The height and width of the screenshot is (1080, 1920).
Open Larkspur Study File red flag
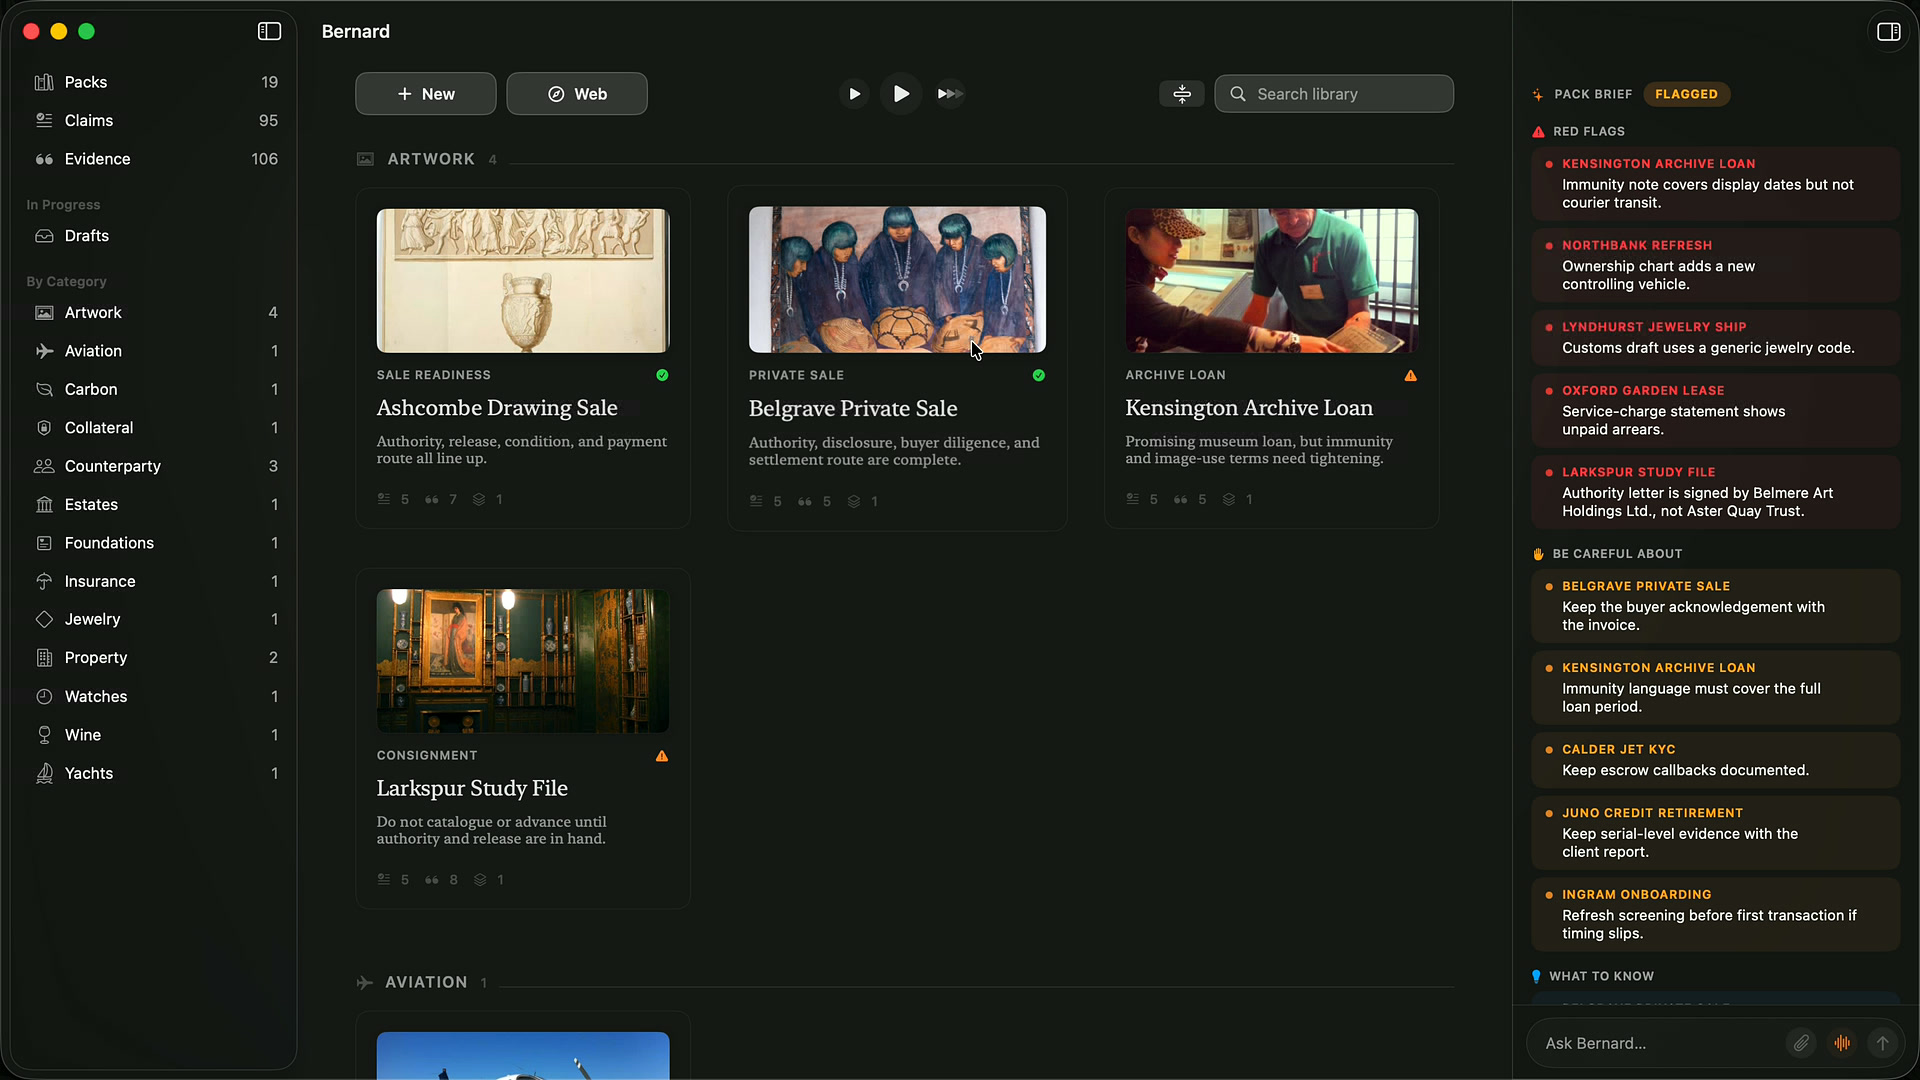click(x=1715, y=492)
